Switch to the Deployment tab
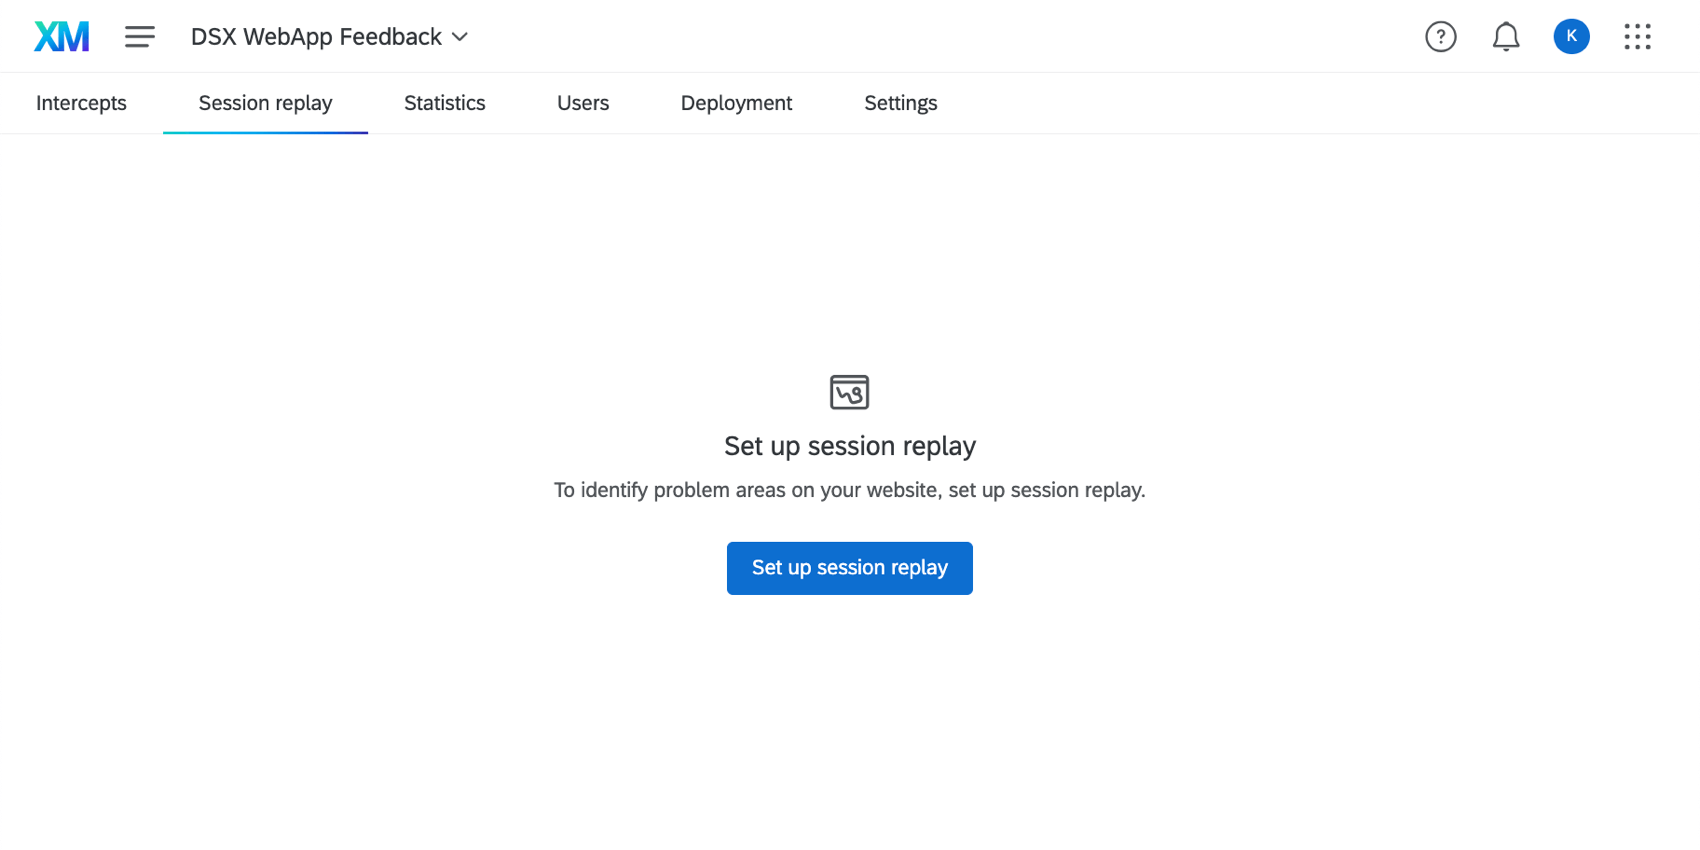This screenshot has height=850, width=1700. pyautogui.click(x=736, y=103)
